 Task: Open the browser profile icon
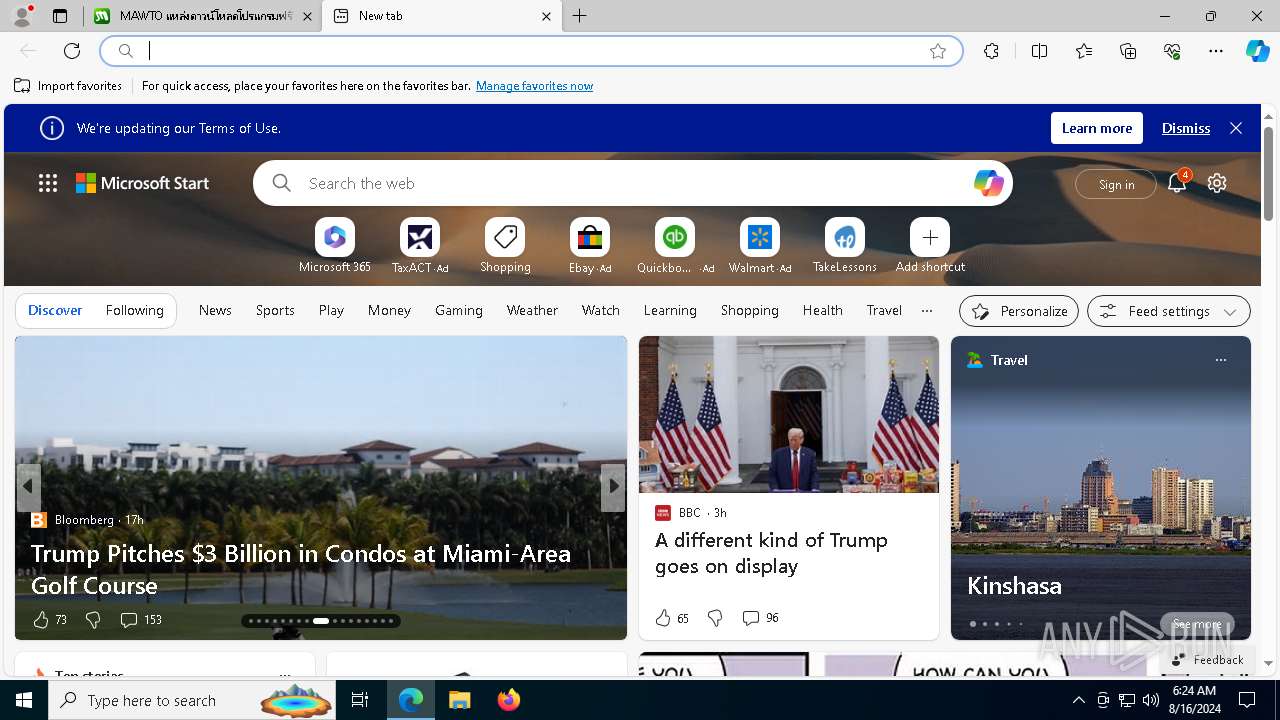21,16
